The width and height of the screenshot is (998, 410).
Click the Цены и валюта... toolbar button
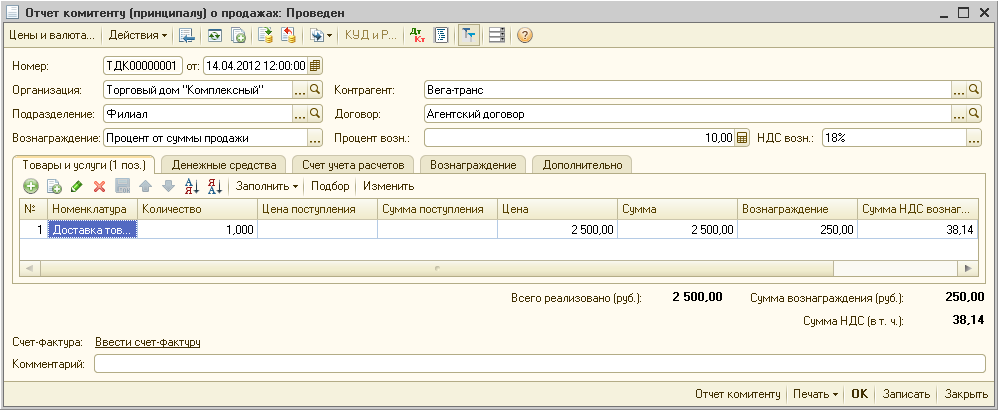[52, 36]
